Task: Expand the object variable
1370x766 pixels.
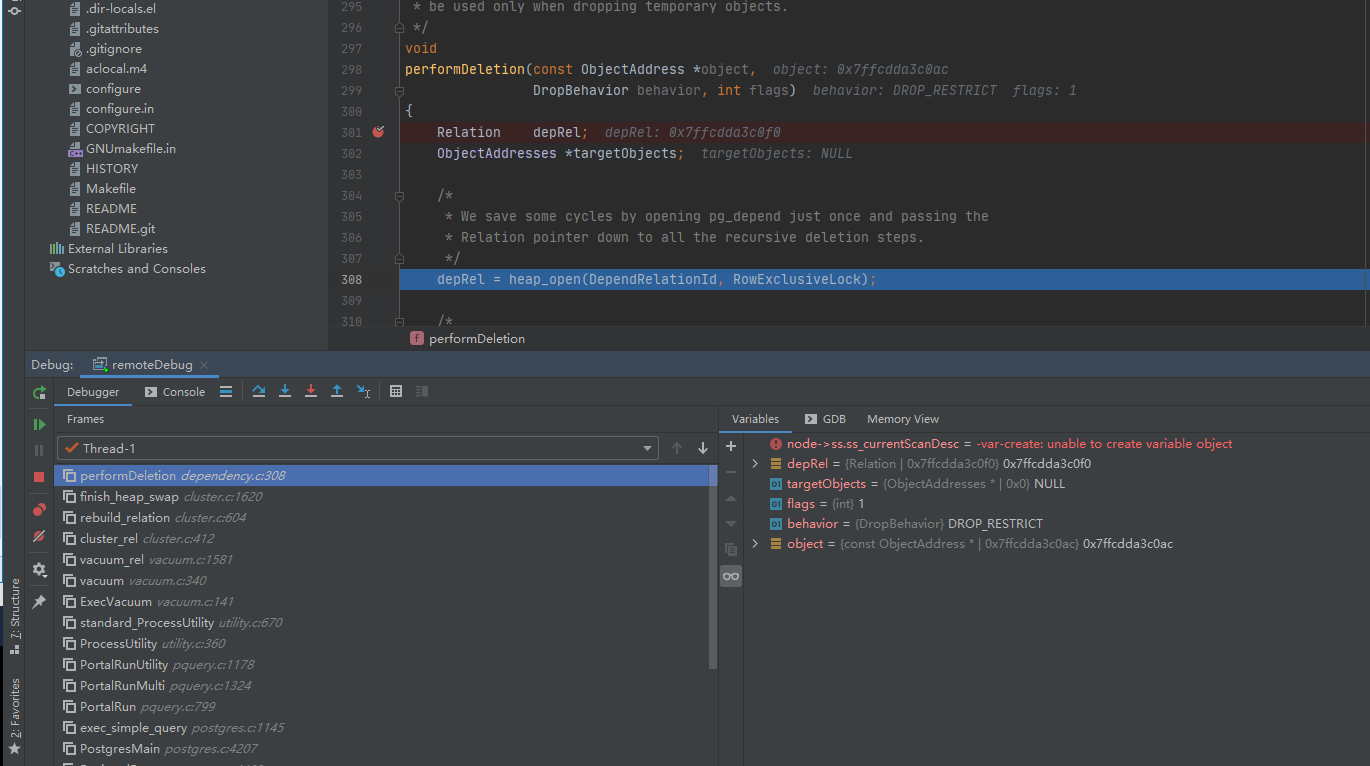Action: click(x=755, y=544)
